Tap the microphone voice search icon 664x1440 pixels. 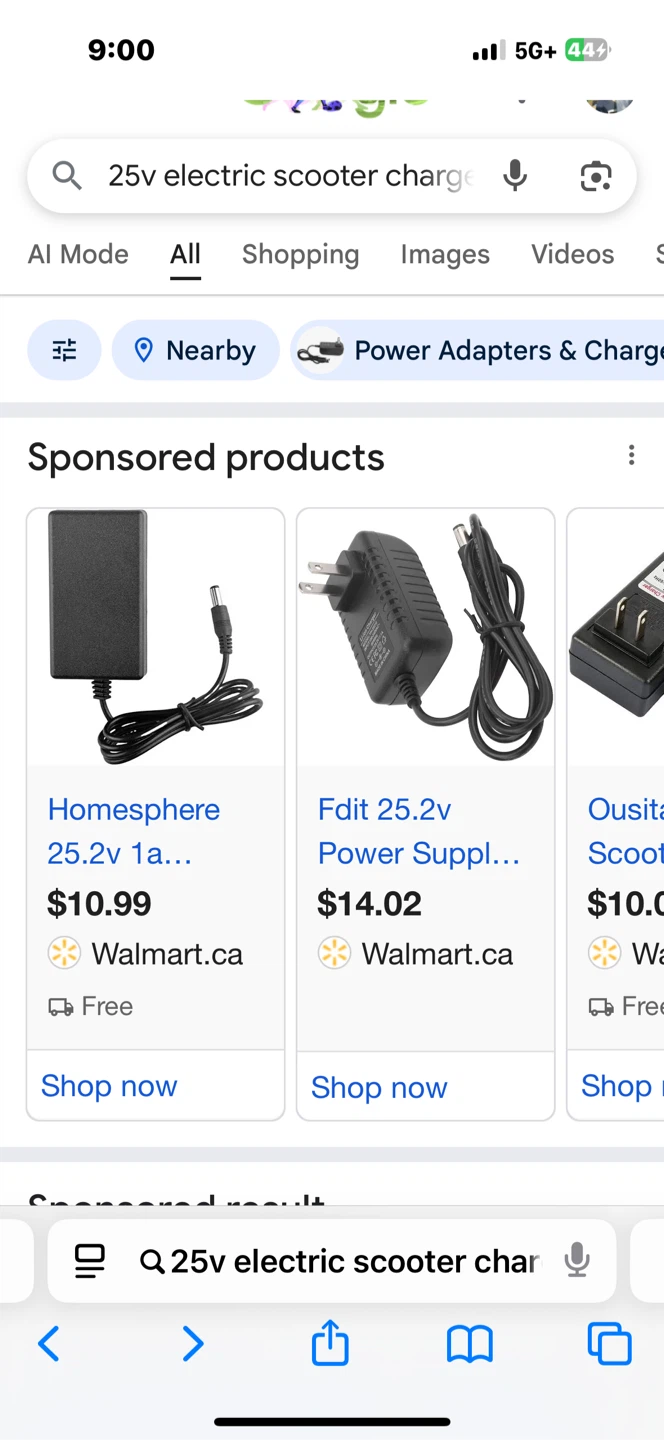tap(515, 176)
